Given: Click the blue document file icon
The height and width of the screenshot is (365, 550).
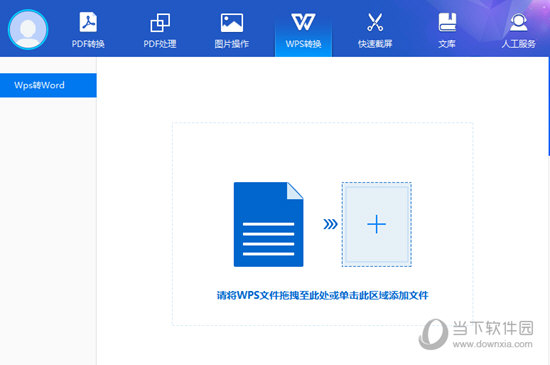Looking at the screenshot, I should (268, 224).
